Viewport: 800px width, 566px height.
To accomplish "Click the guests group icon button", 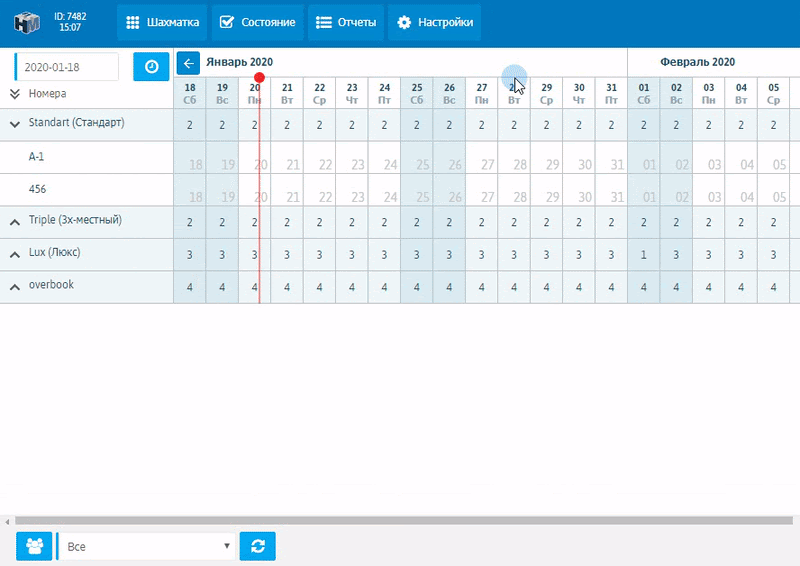I will [35, 546].
